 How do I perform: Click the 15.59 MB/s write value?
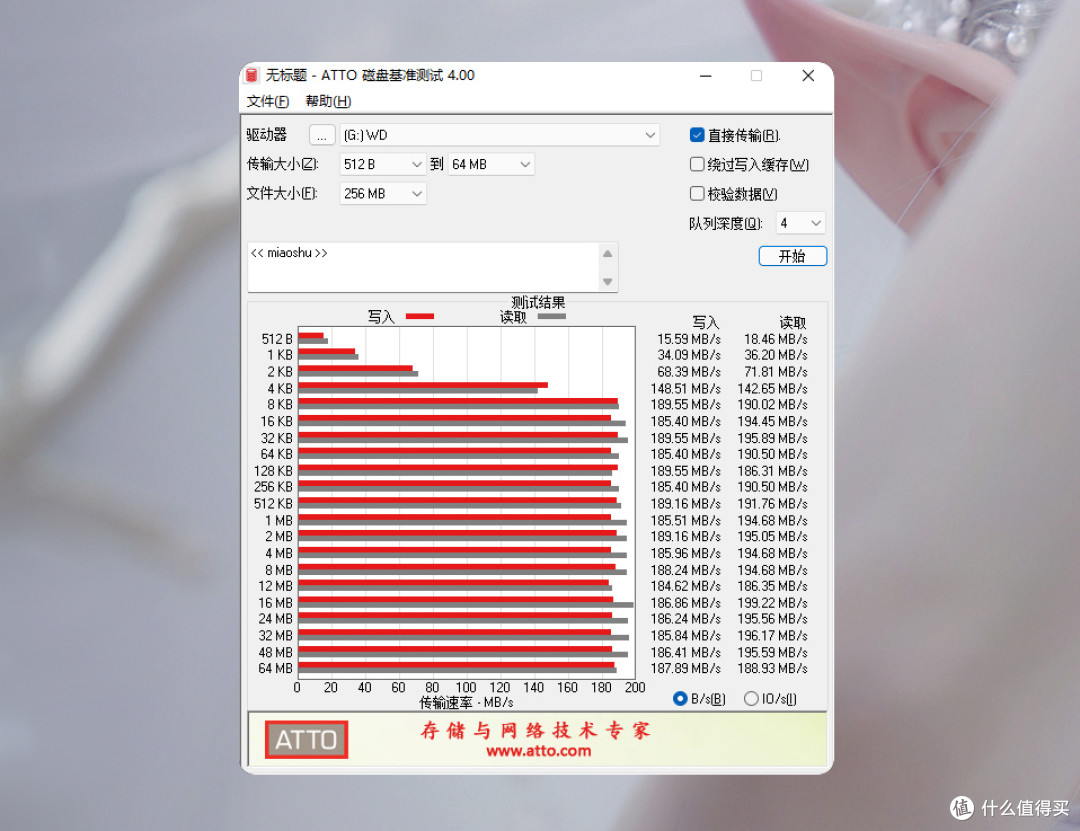coord(689,339)
